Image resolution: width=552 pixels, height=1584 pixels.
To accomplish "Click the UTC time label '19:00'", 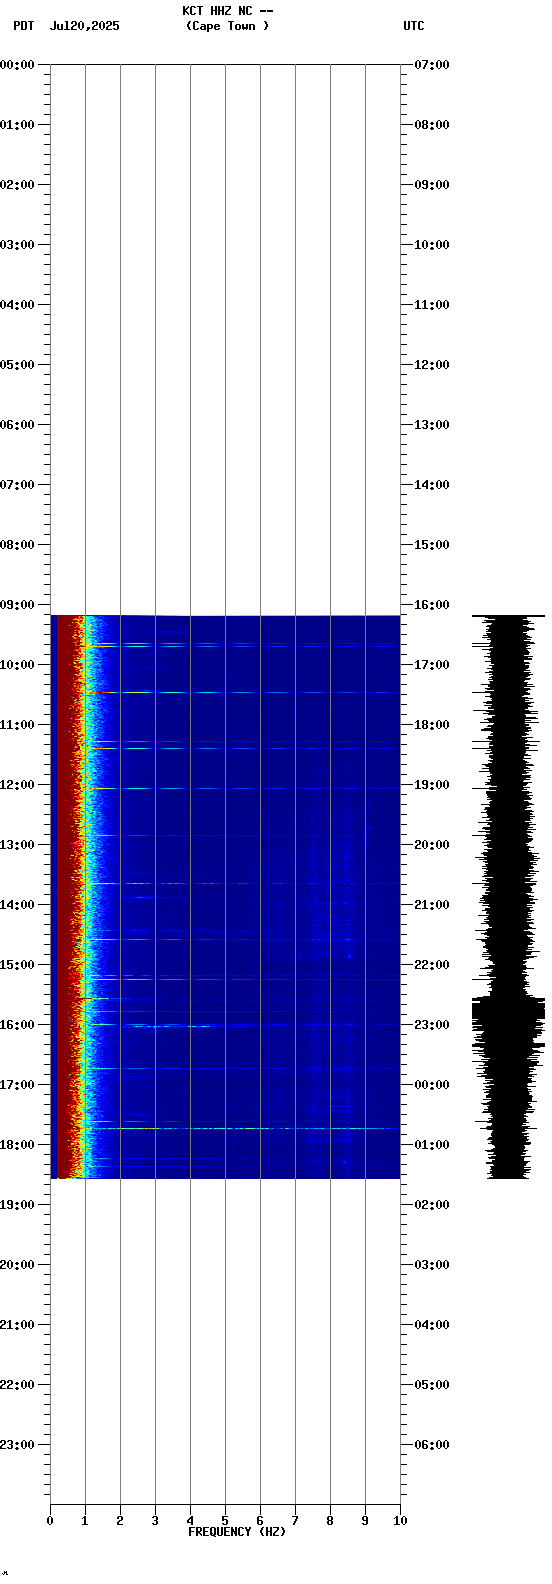I will click(x=432, y=785).
